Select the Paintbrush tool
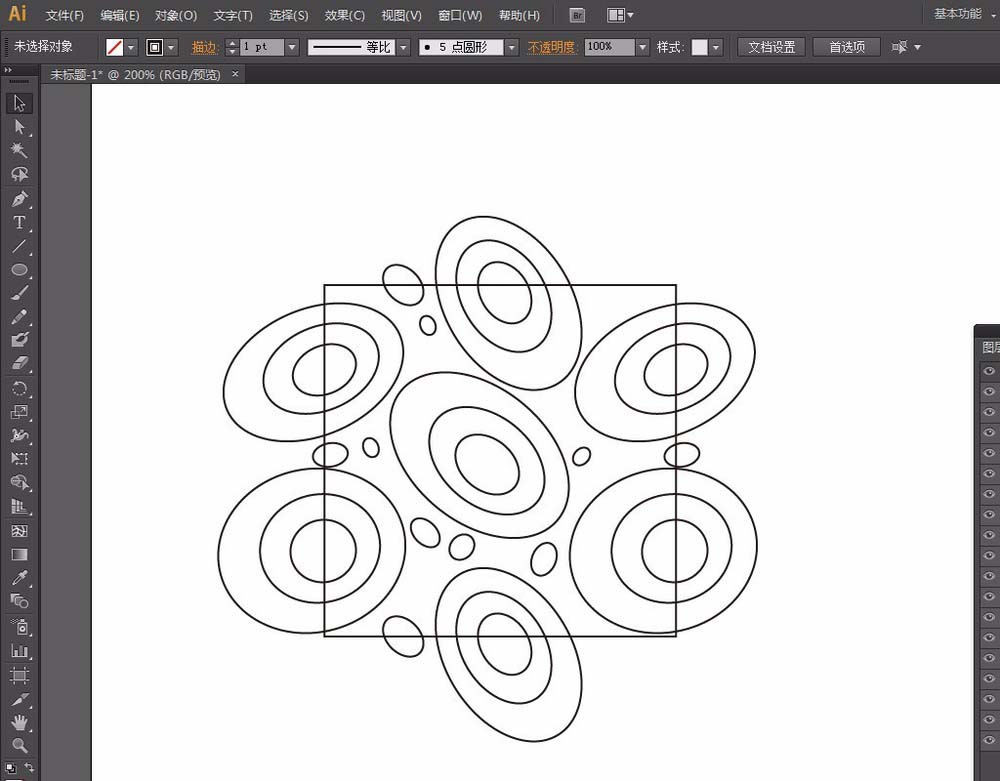Viewport: 1000px width, 781px height. (x=19, y=293)
